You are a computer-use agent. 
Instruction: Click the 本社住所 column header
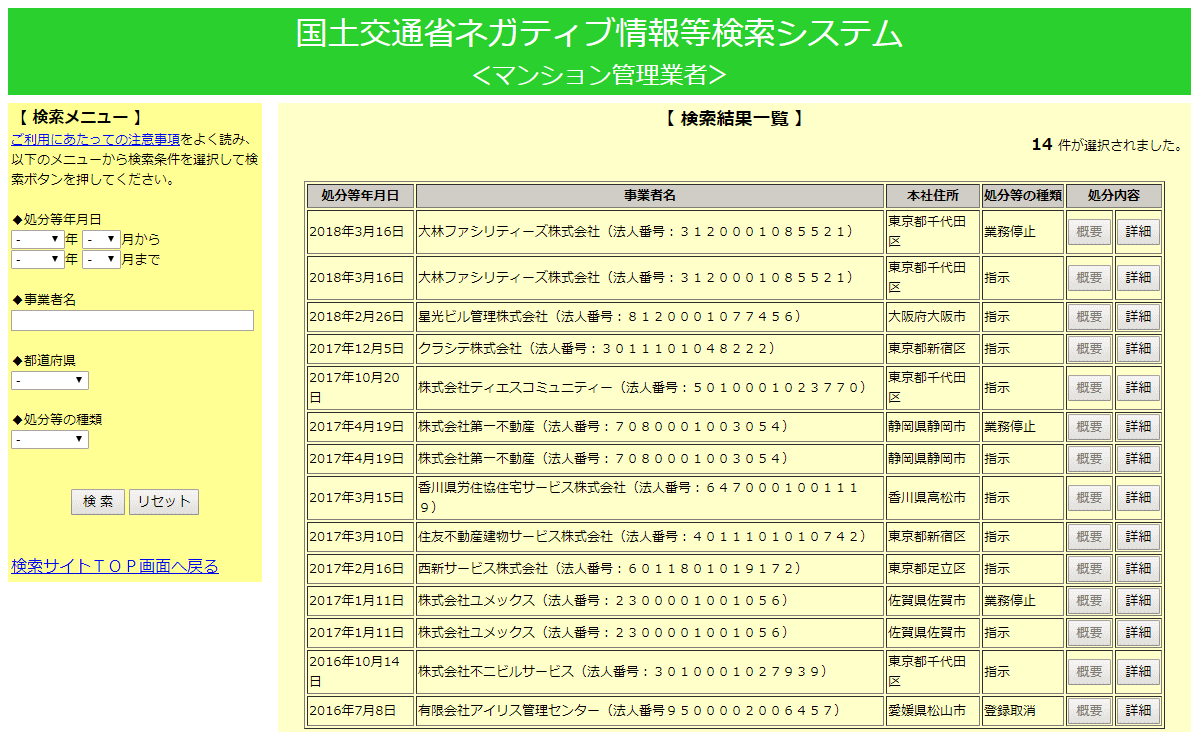tap(933, 196)
